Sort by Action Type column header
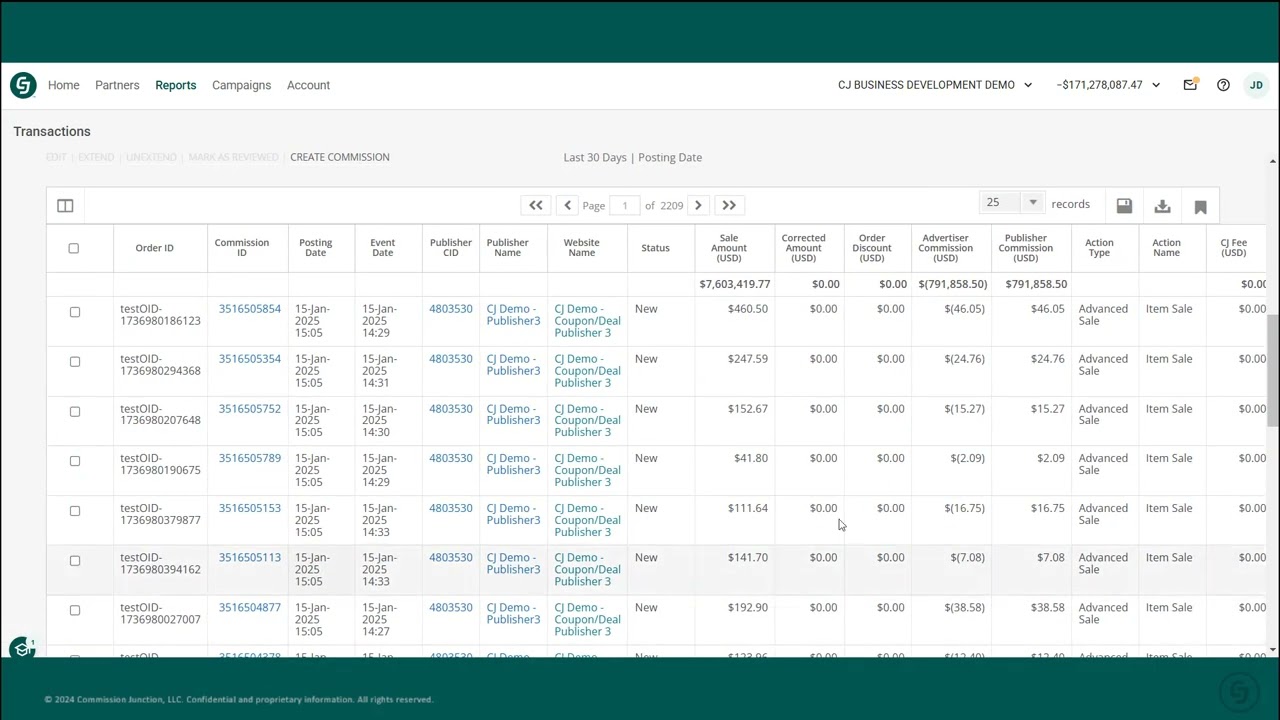The height and width of the screenshot is (720, 1280). pos(1099,248)
